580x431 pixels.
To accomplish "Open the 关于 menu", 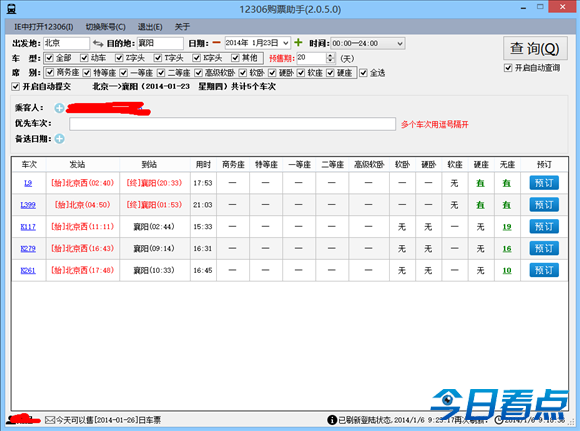I will [x=182, y=27].
